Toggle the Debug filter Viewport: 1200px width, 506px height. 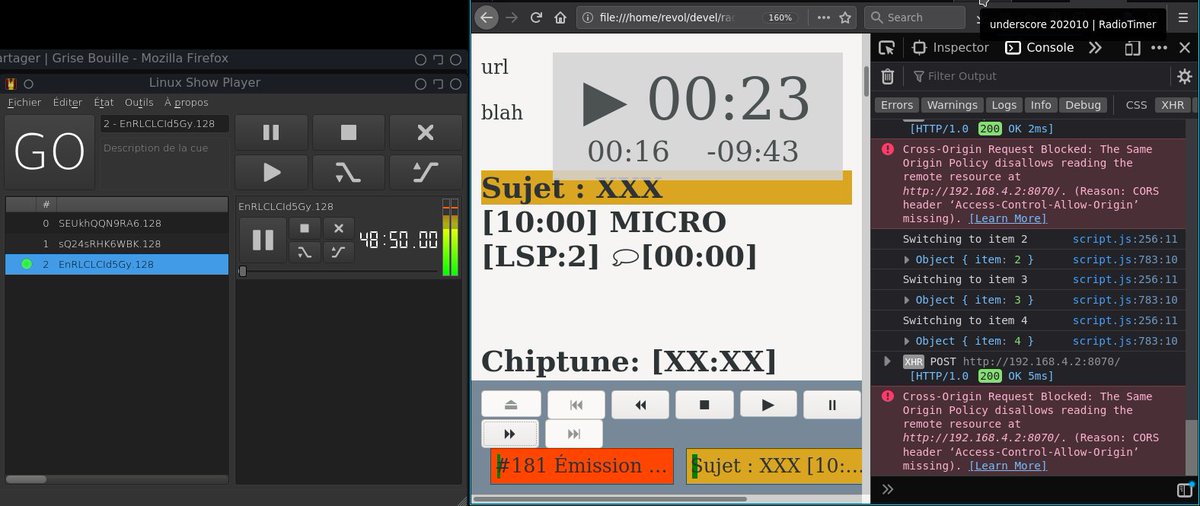[1082, 105]
